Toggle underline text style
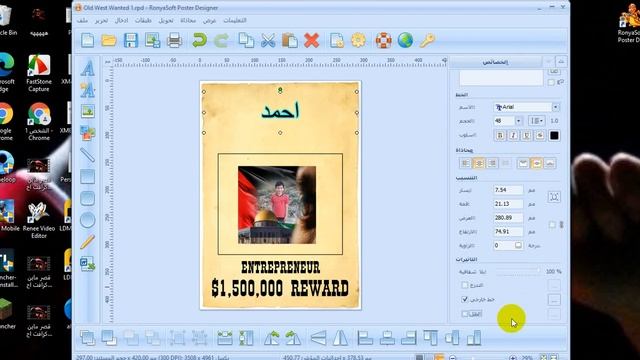This screenshot has width=640, height=360. click(x=527, y=135)
